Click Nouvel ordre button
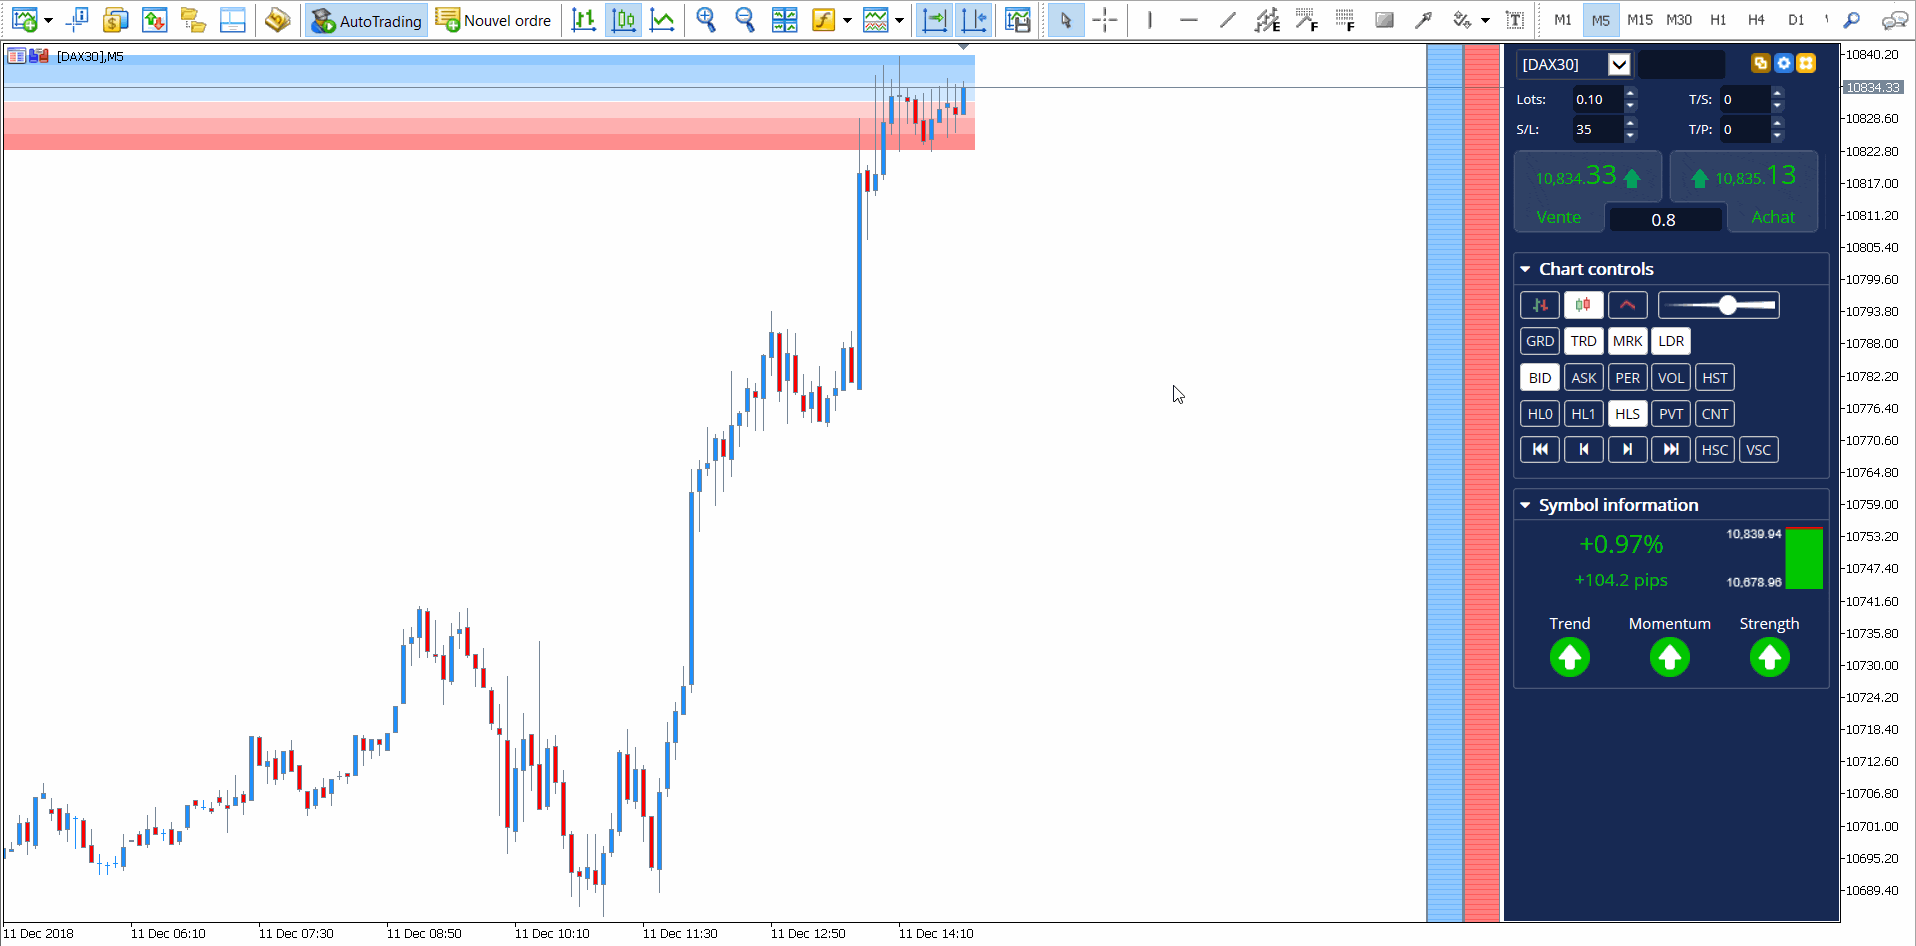 click(x=494, y=20)
